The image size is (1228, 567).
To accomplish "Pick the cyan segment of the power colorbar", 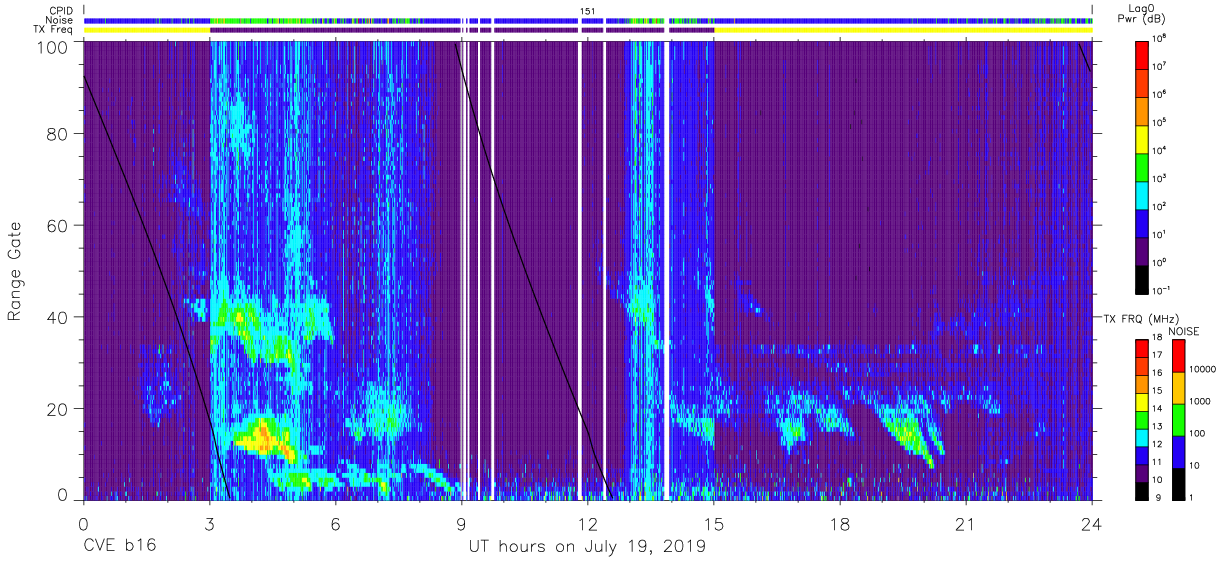I will [1143, 194].
